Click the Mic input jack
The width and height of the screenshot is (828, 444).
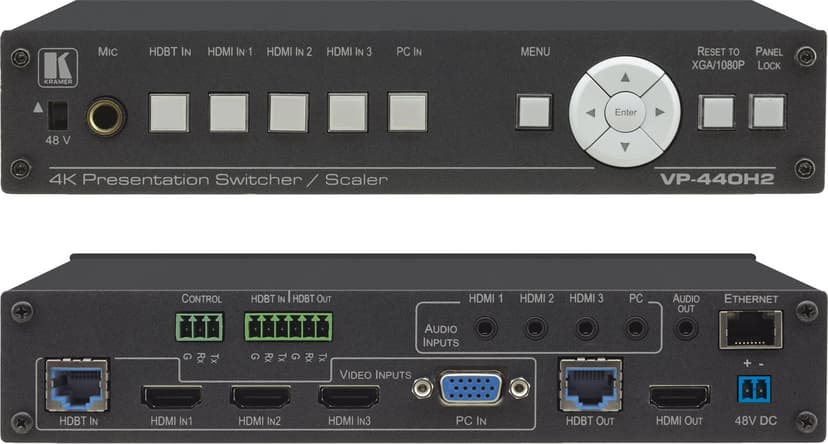coord(106,116)
